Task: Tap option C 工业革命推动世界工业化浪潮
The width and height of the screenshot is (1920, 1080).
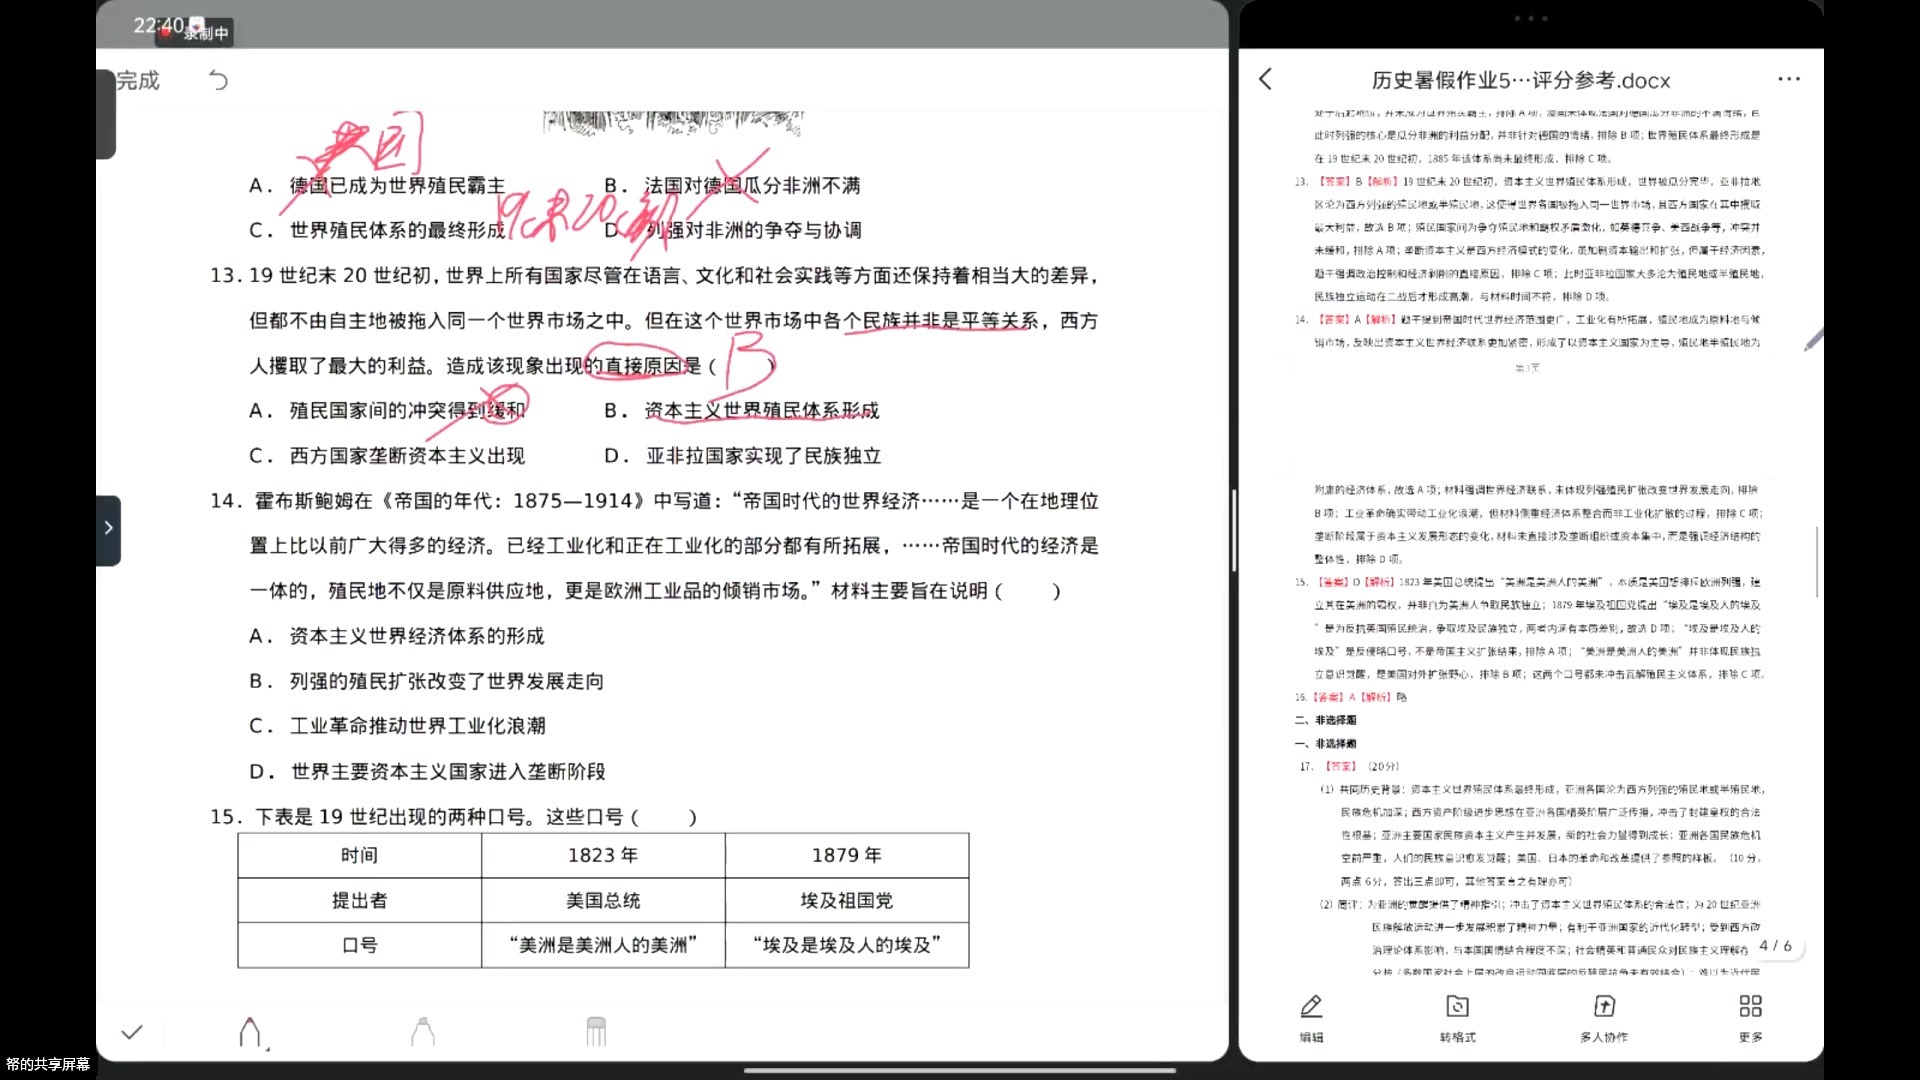Action: (397, 726)
